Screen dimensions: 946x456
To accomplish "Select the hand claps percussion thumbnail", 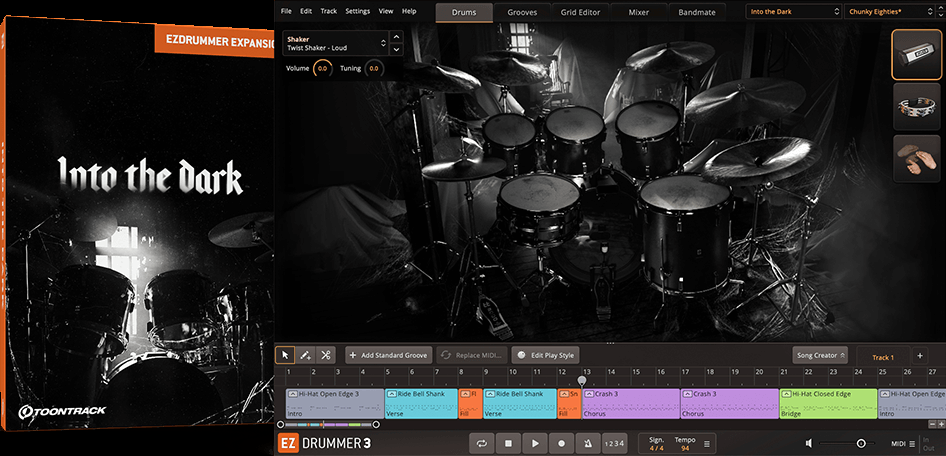I will 916,159.
